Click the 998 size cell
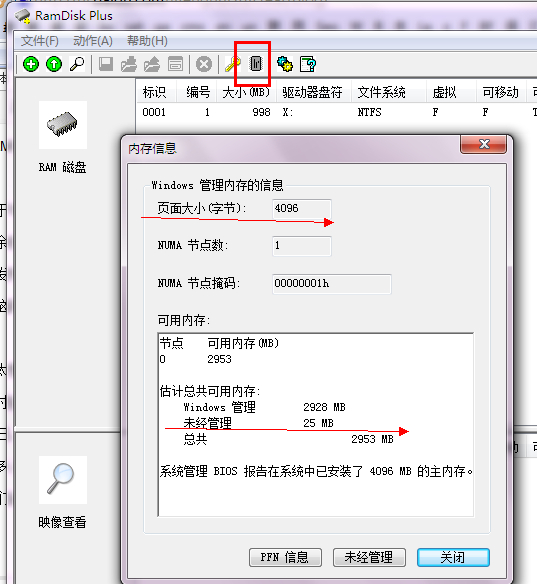The width and height of the screenshot is (537, 584). click(x=261, y=112)
